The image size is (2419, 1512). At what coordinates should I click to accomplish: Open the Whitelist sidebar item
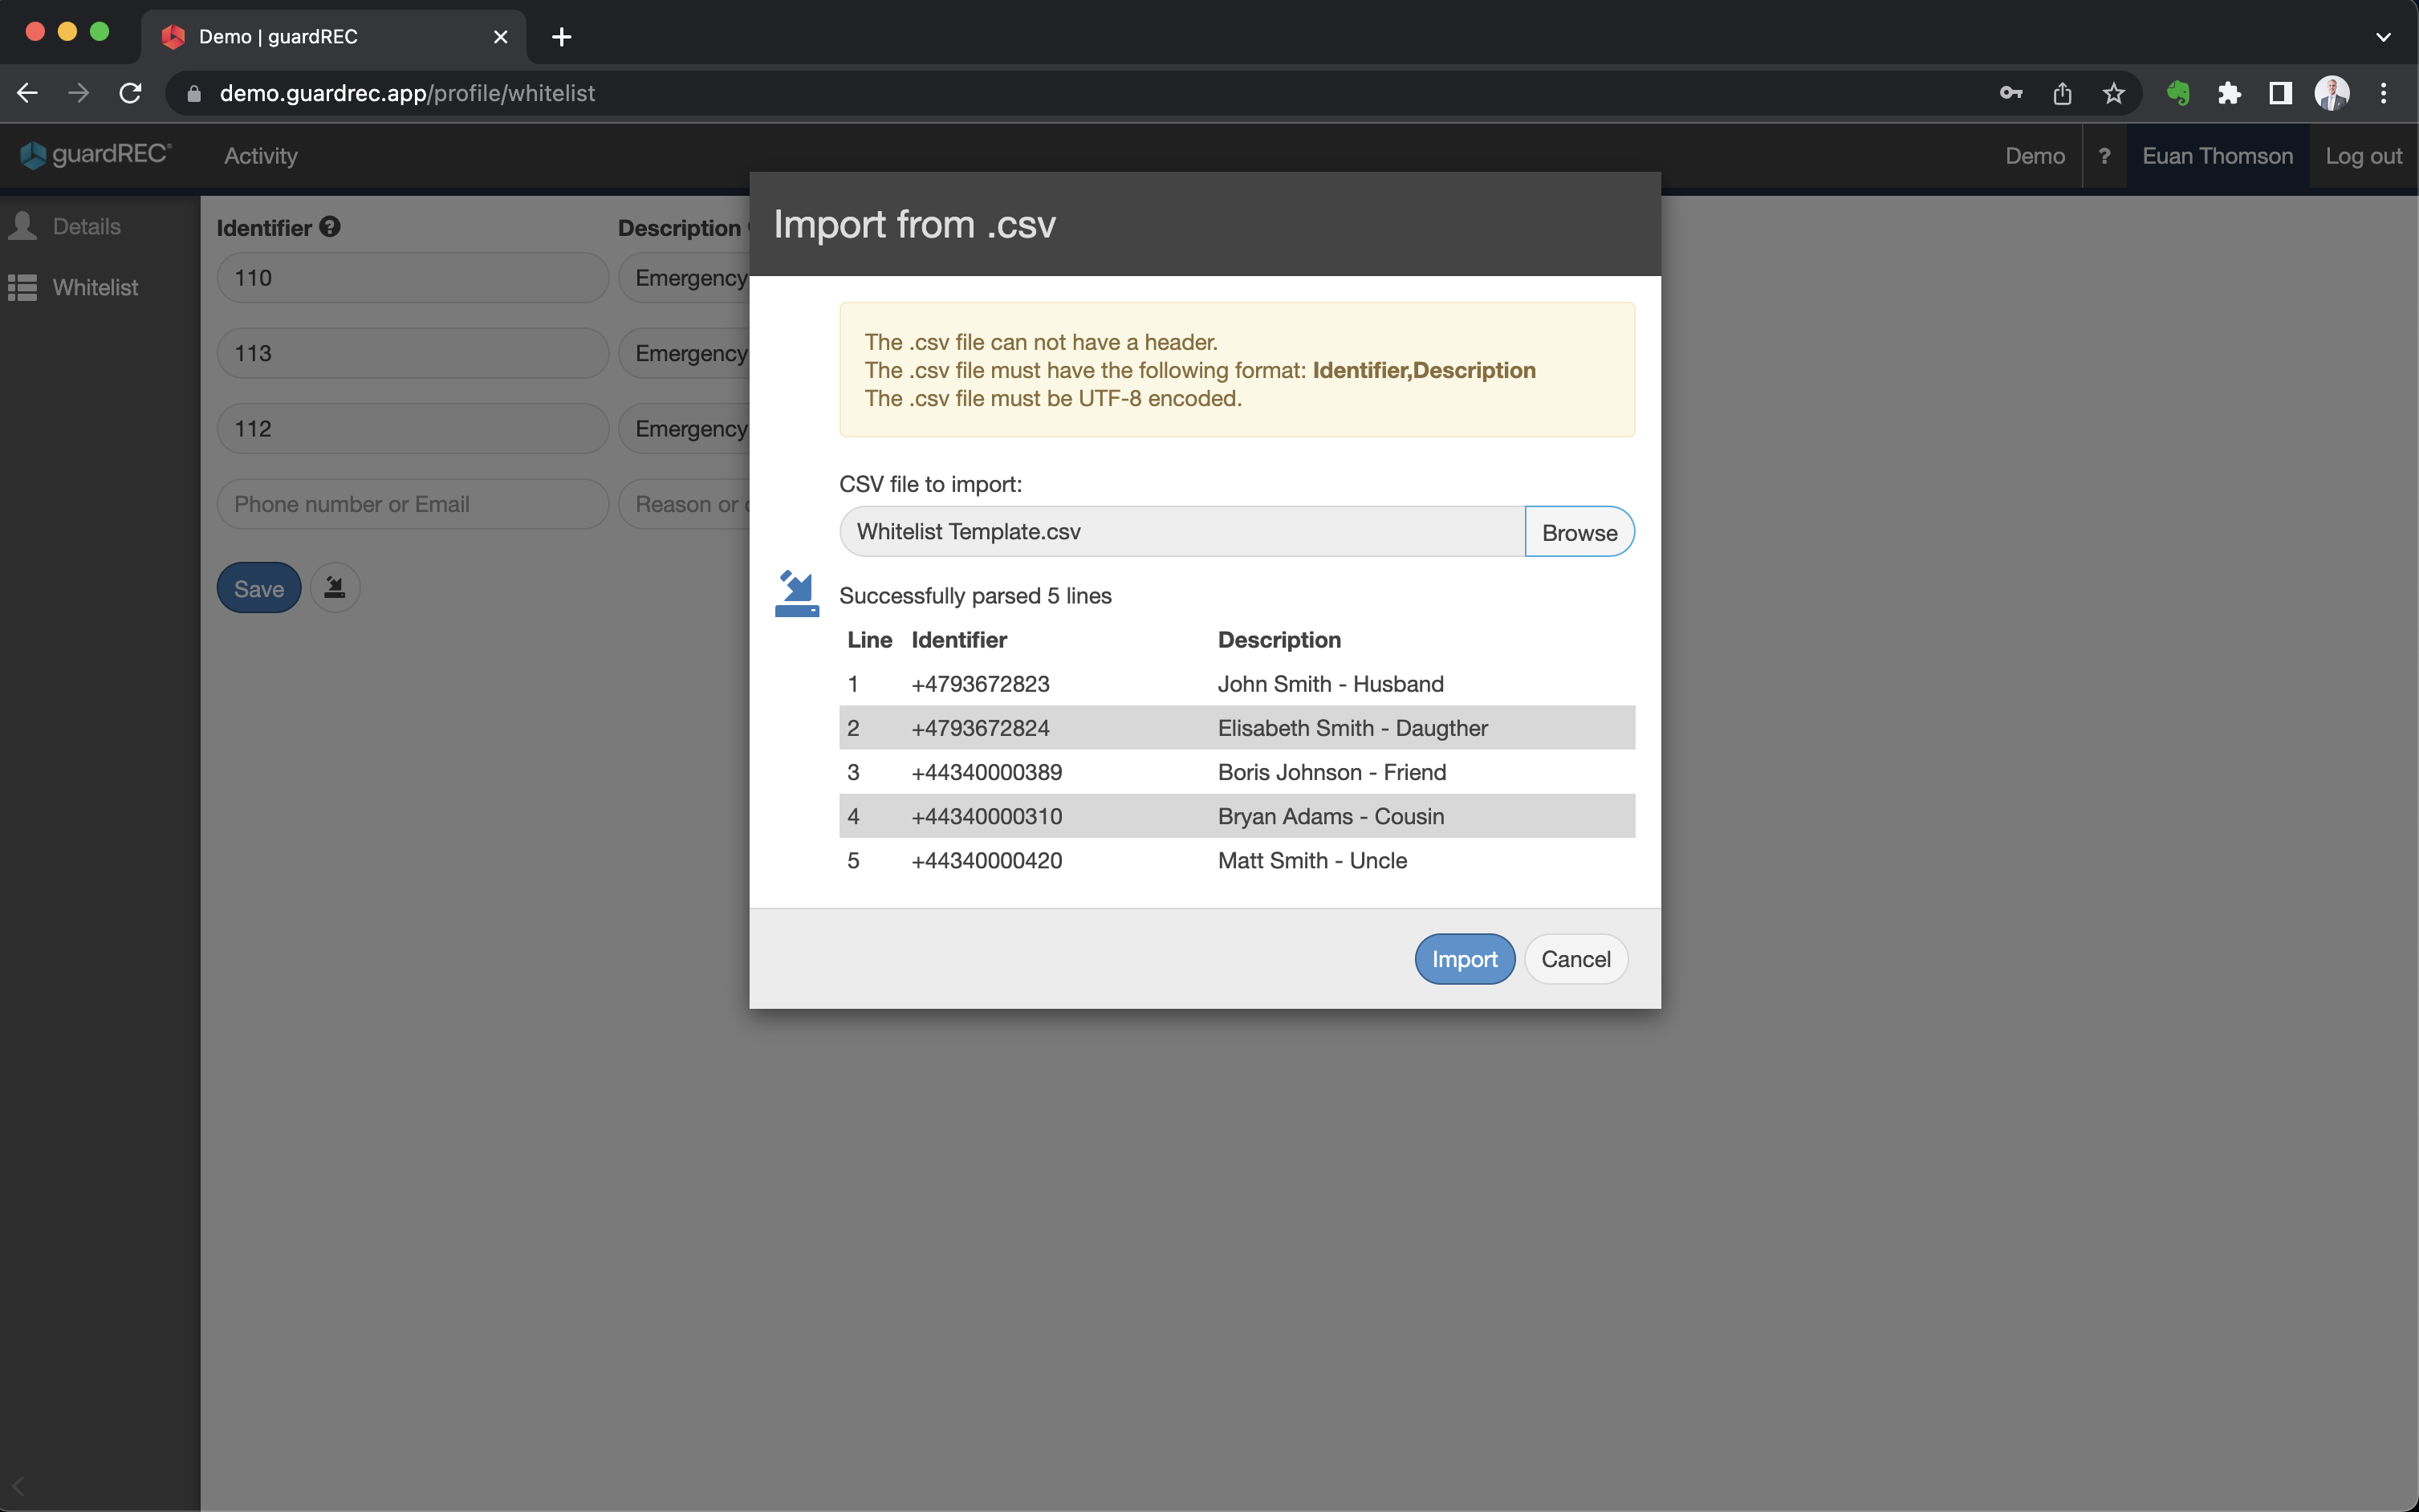[x=95, y=288]
